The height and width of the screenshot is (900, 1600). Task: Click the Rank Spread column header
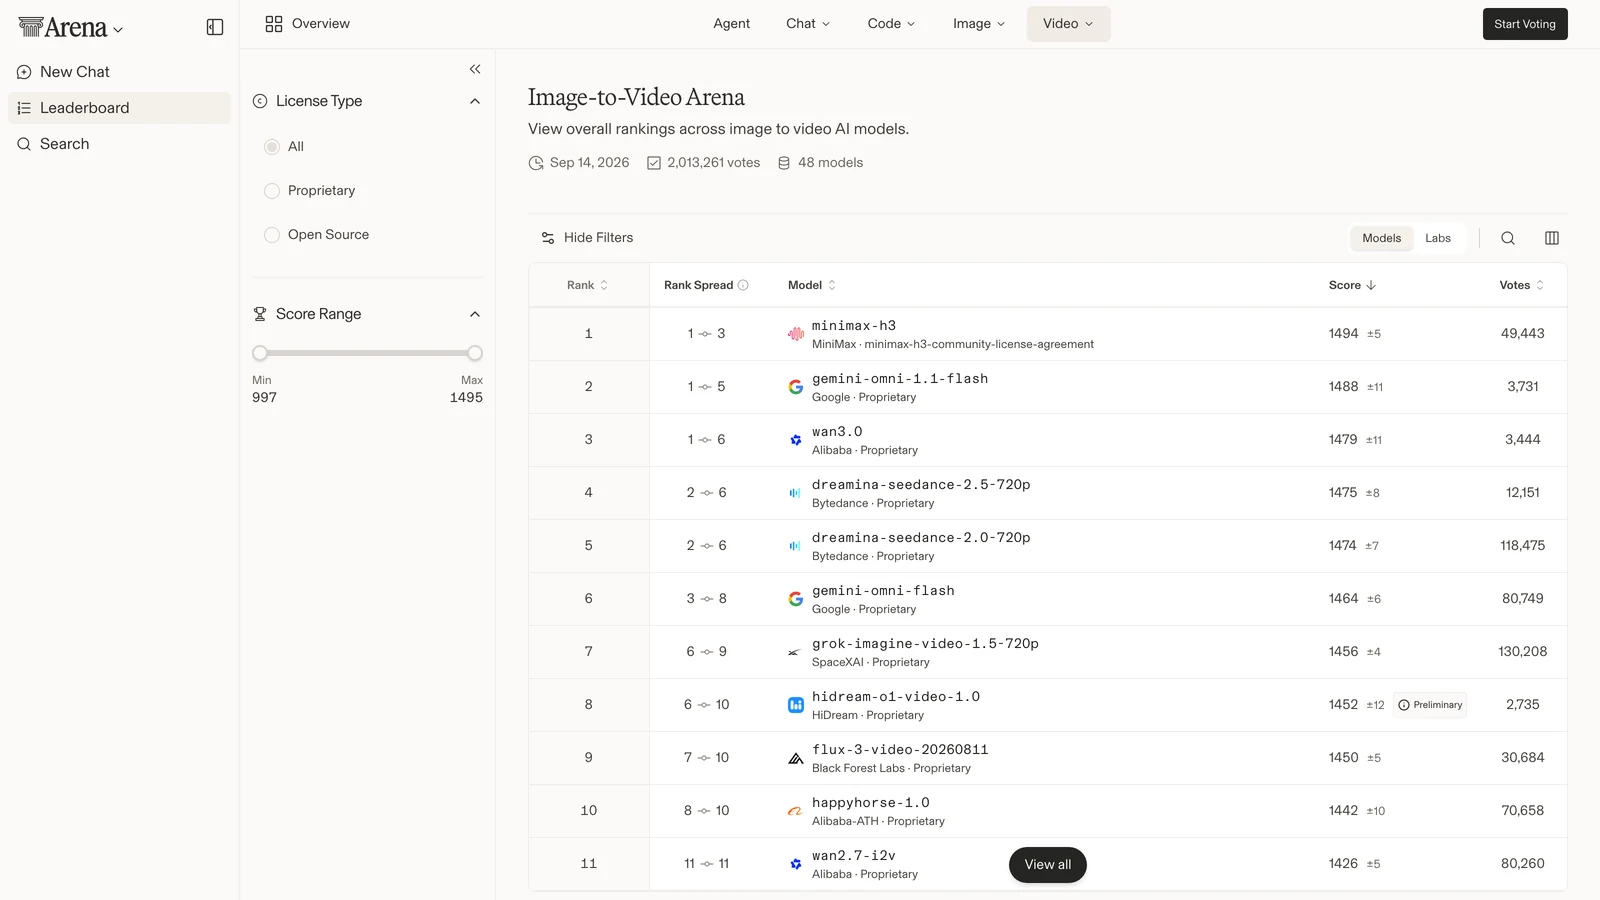click(706, 285)
